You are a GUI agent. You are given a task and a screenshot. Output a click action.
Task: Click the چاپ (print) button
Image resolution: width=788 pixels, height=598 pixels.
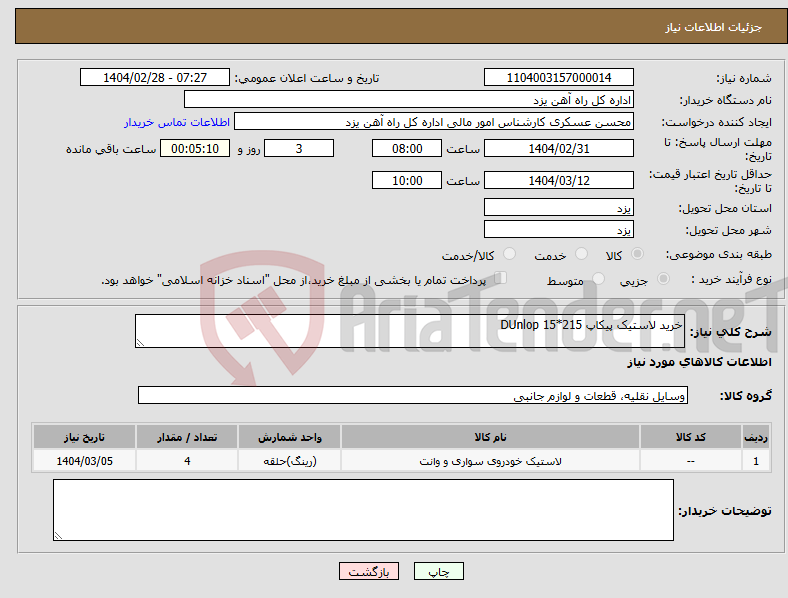coord(439,571)
